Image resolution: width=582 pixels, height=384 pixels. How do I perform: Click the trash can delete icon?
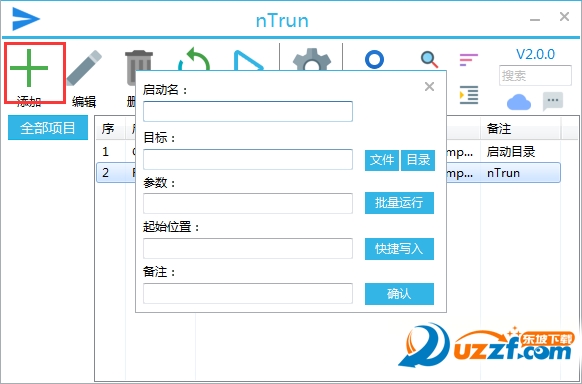point(139,68)
